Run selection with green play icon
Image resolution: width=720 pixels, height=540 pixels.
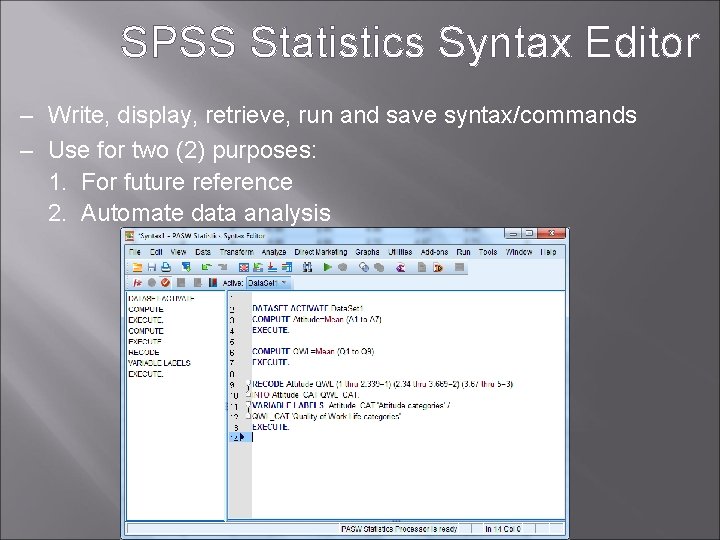tap(327, 267)
